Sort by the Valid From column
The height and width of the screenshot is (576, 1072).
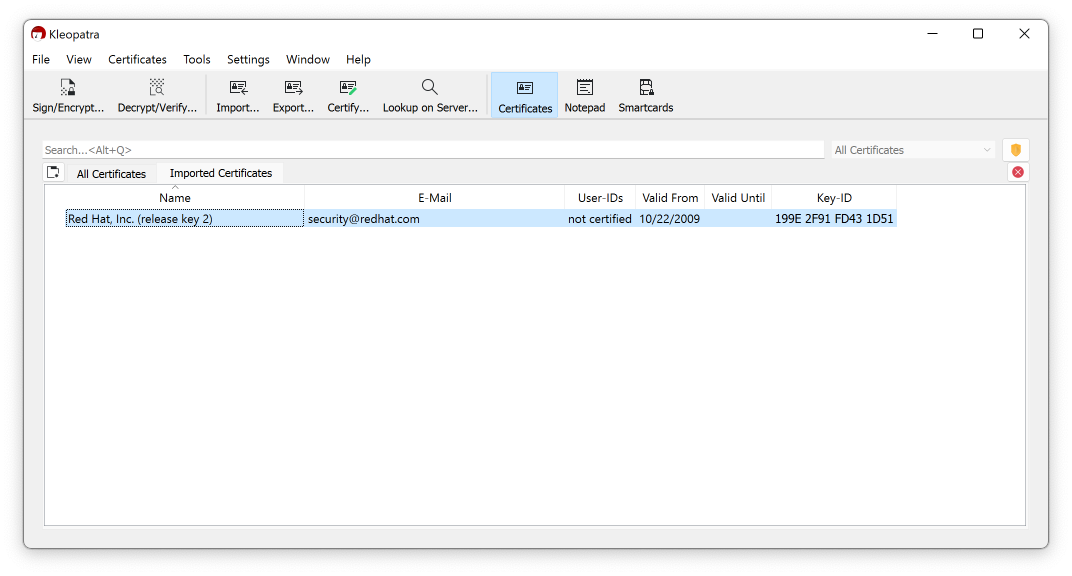tap(669, 197)
